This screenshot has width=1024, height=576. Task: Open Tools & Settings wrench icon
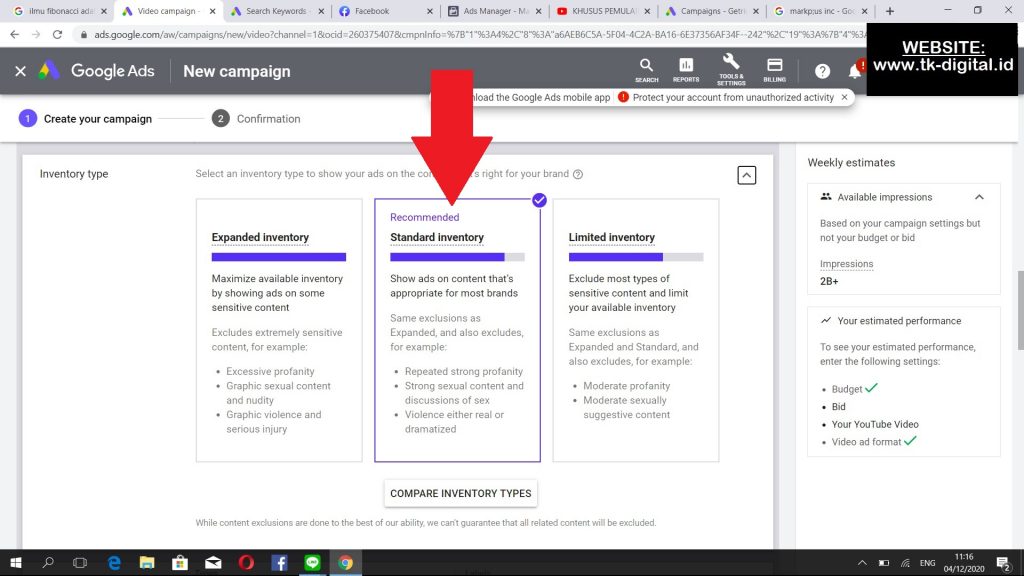730,69
